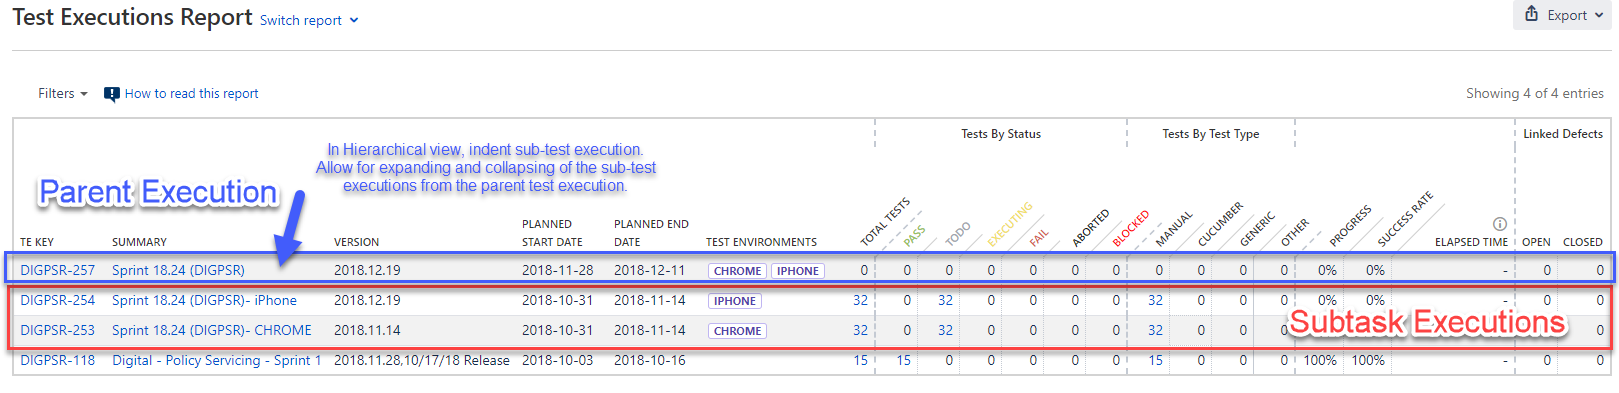This screenshot has width=1619, height=393.
Task: Open DIGPSR-118 test execution link
Action: tap(58, 360)
